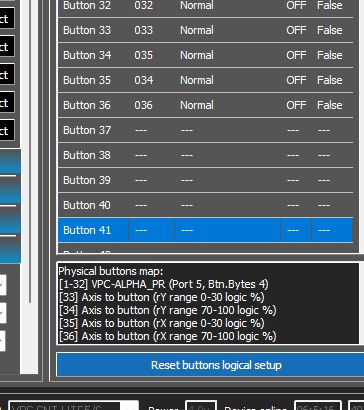Select the Button 33 row name

click(x=87, y=30)
